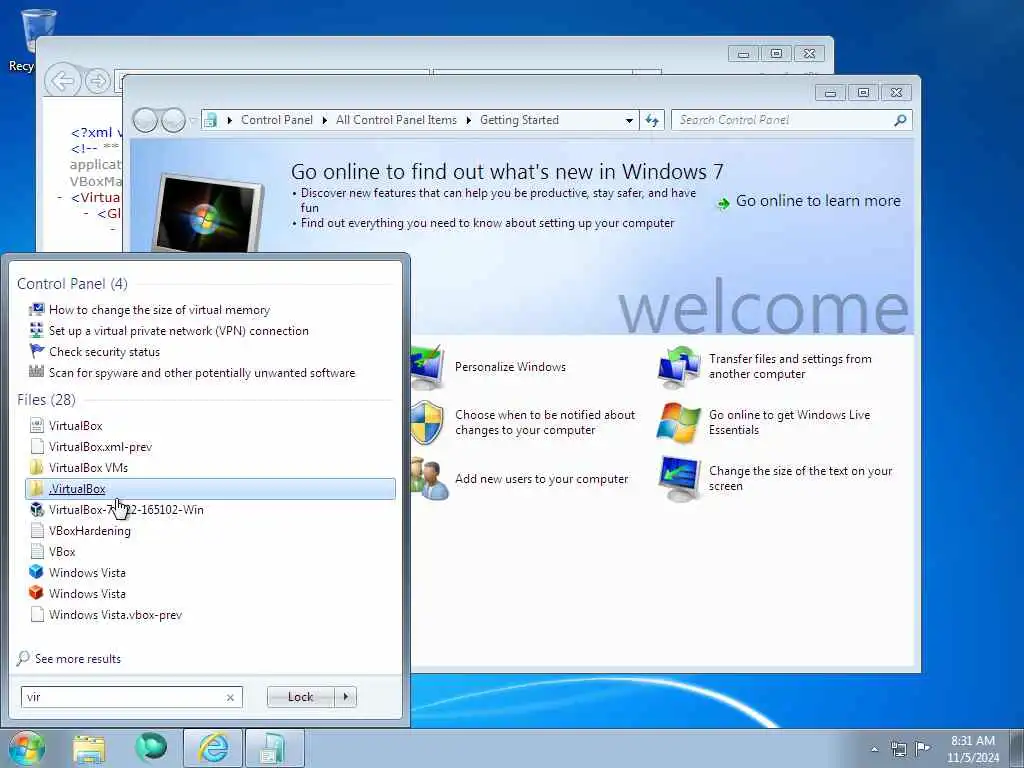1024x768 pixels.
Task: Go back in the Control Panel window
Action: (x=145, y=120)
